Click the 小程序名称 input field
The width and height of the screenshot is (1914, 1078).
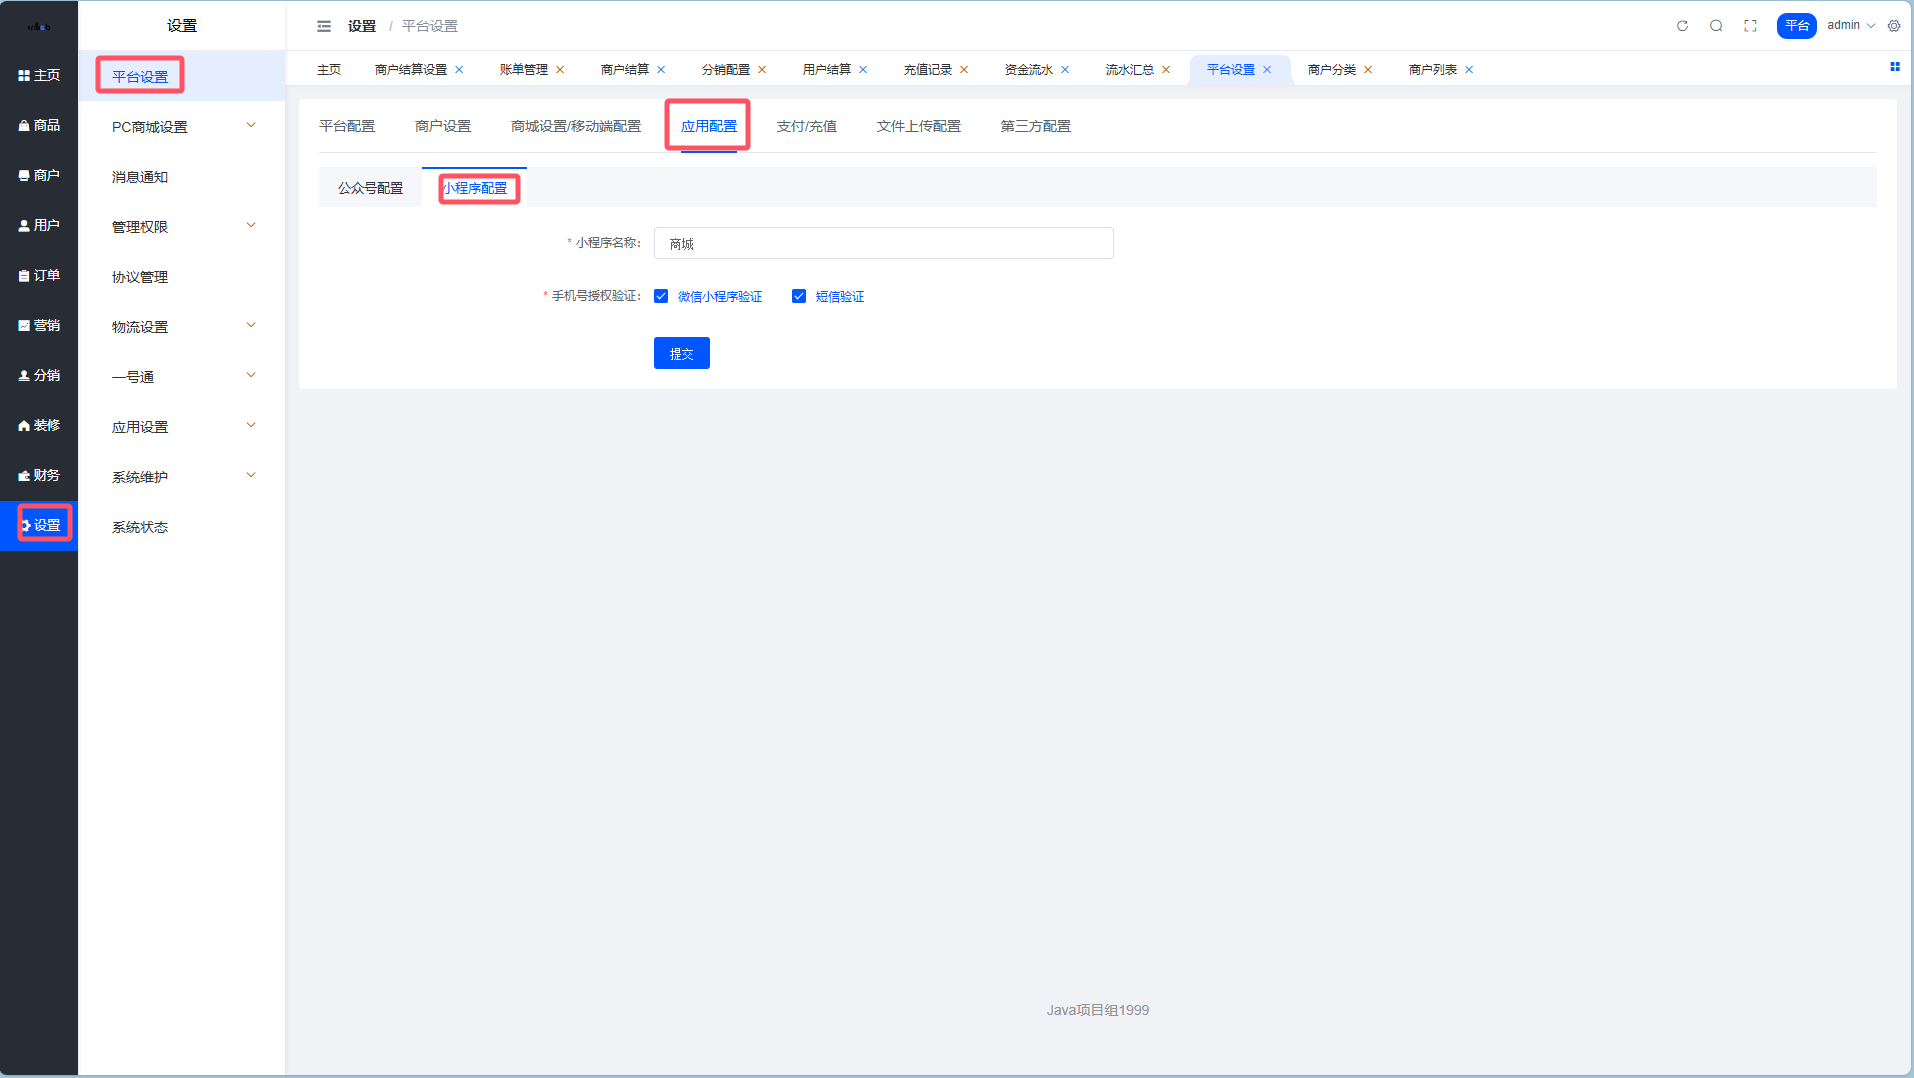point(883,243)
